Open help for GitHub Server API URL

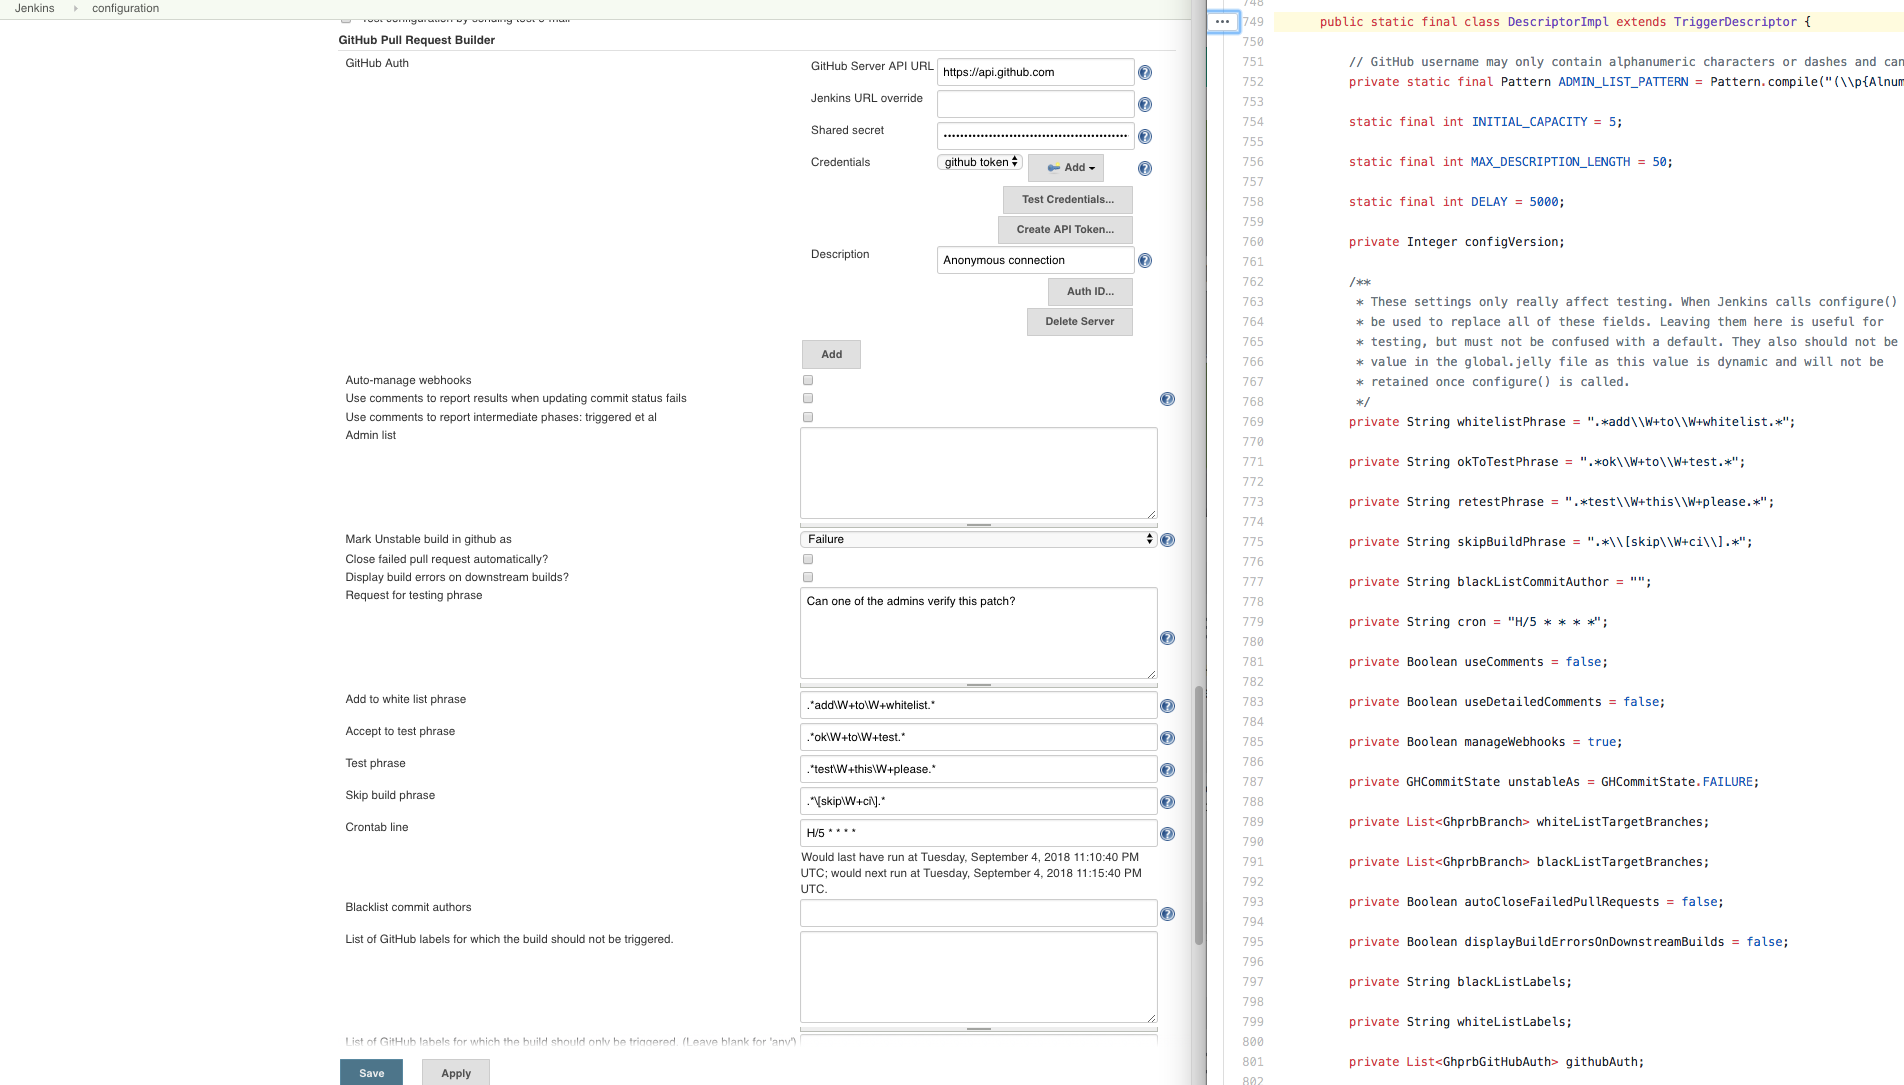(1145, 72)
